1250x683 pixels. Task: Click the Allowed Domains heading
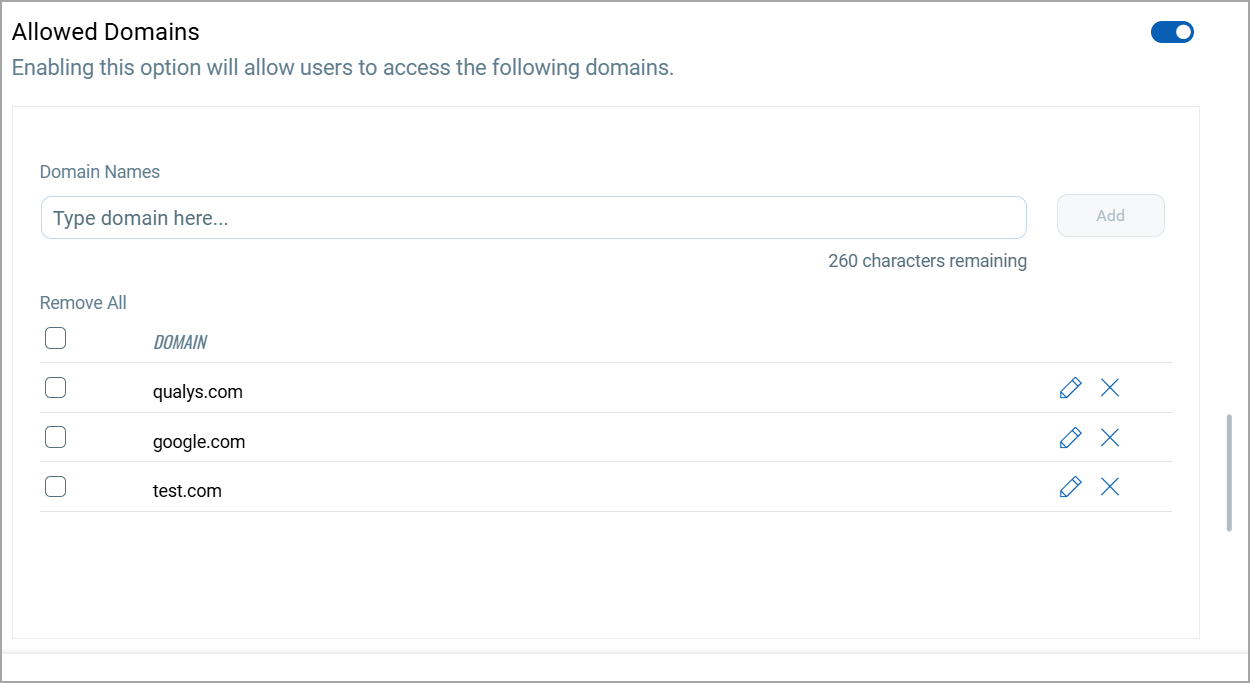106,32
